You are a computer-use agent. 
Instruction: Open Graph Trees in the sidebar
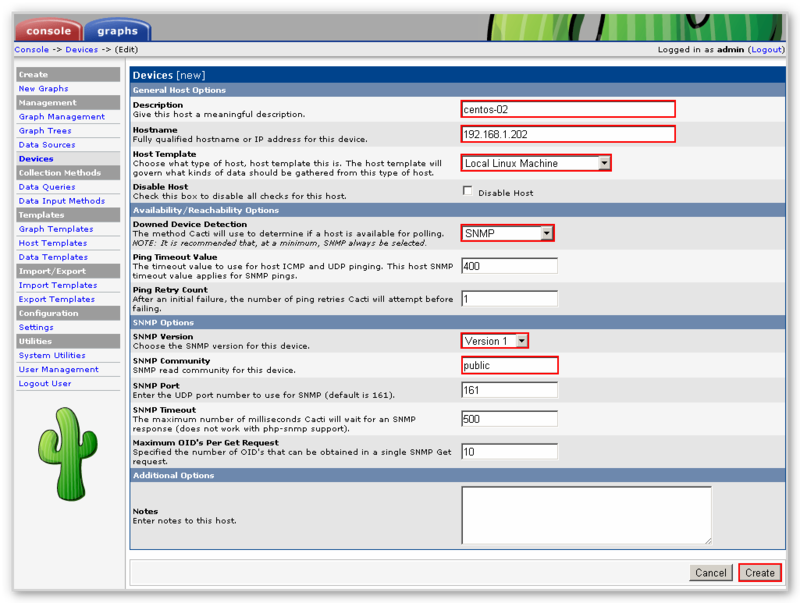coord(45,131)
